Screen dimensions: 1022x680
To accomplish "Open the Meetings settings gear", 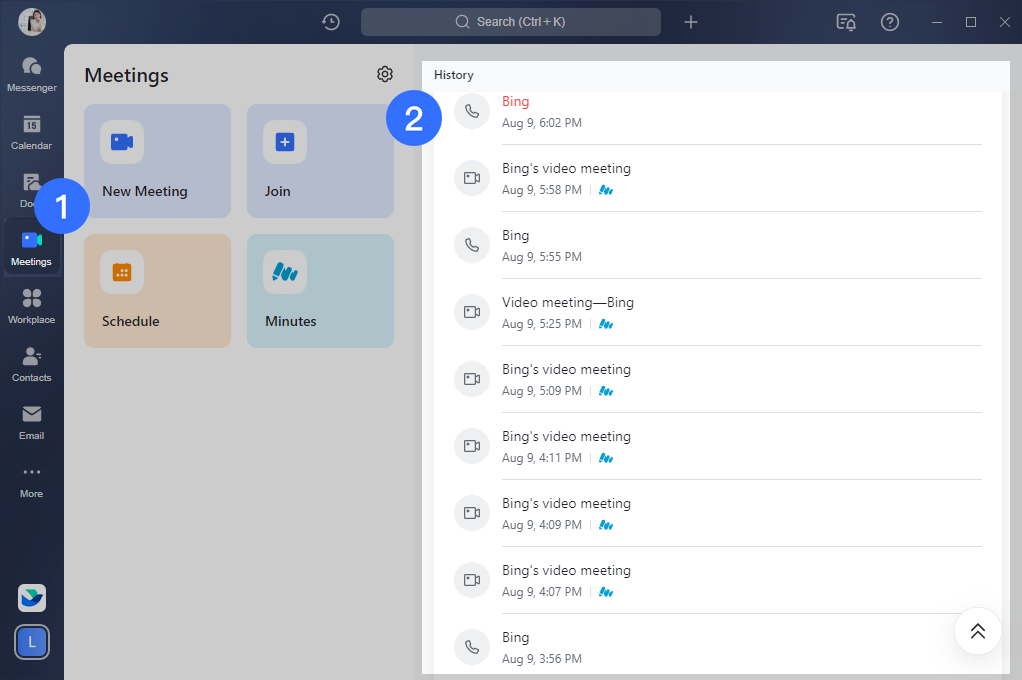I will click(x=385, y=74).
